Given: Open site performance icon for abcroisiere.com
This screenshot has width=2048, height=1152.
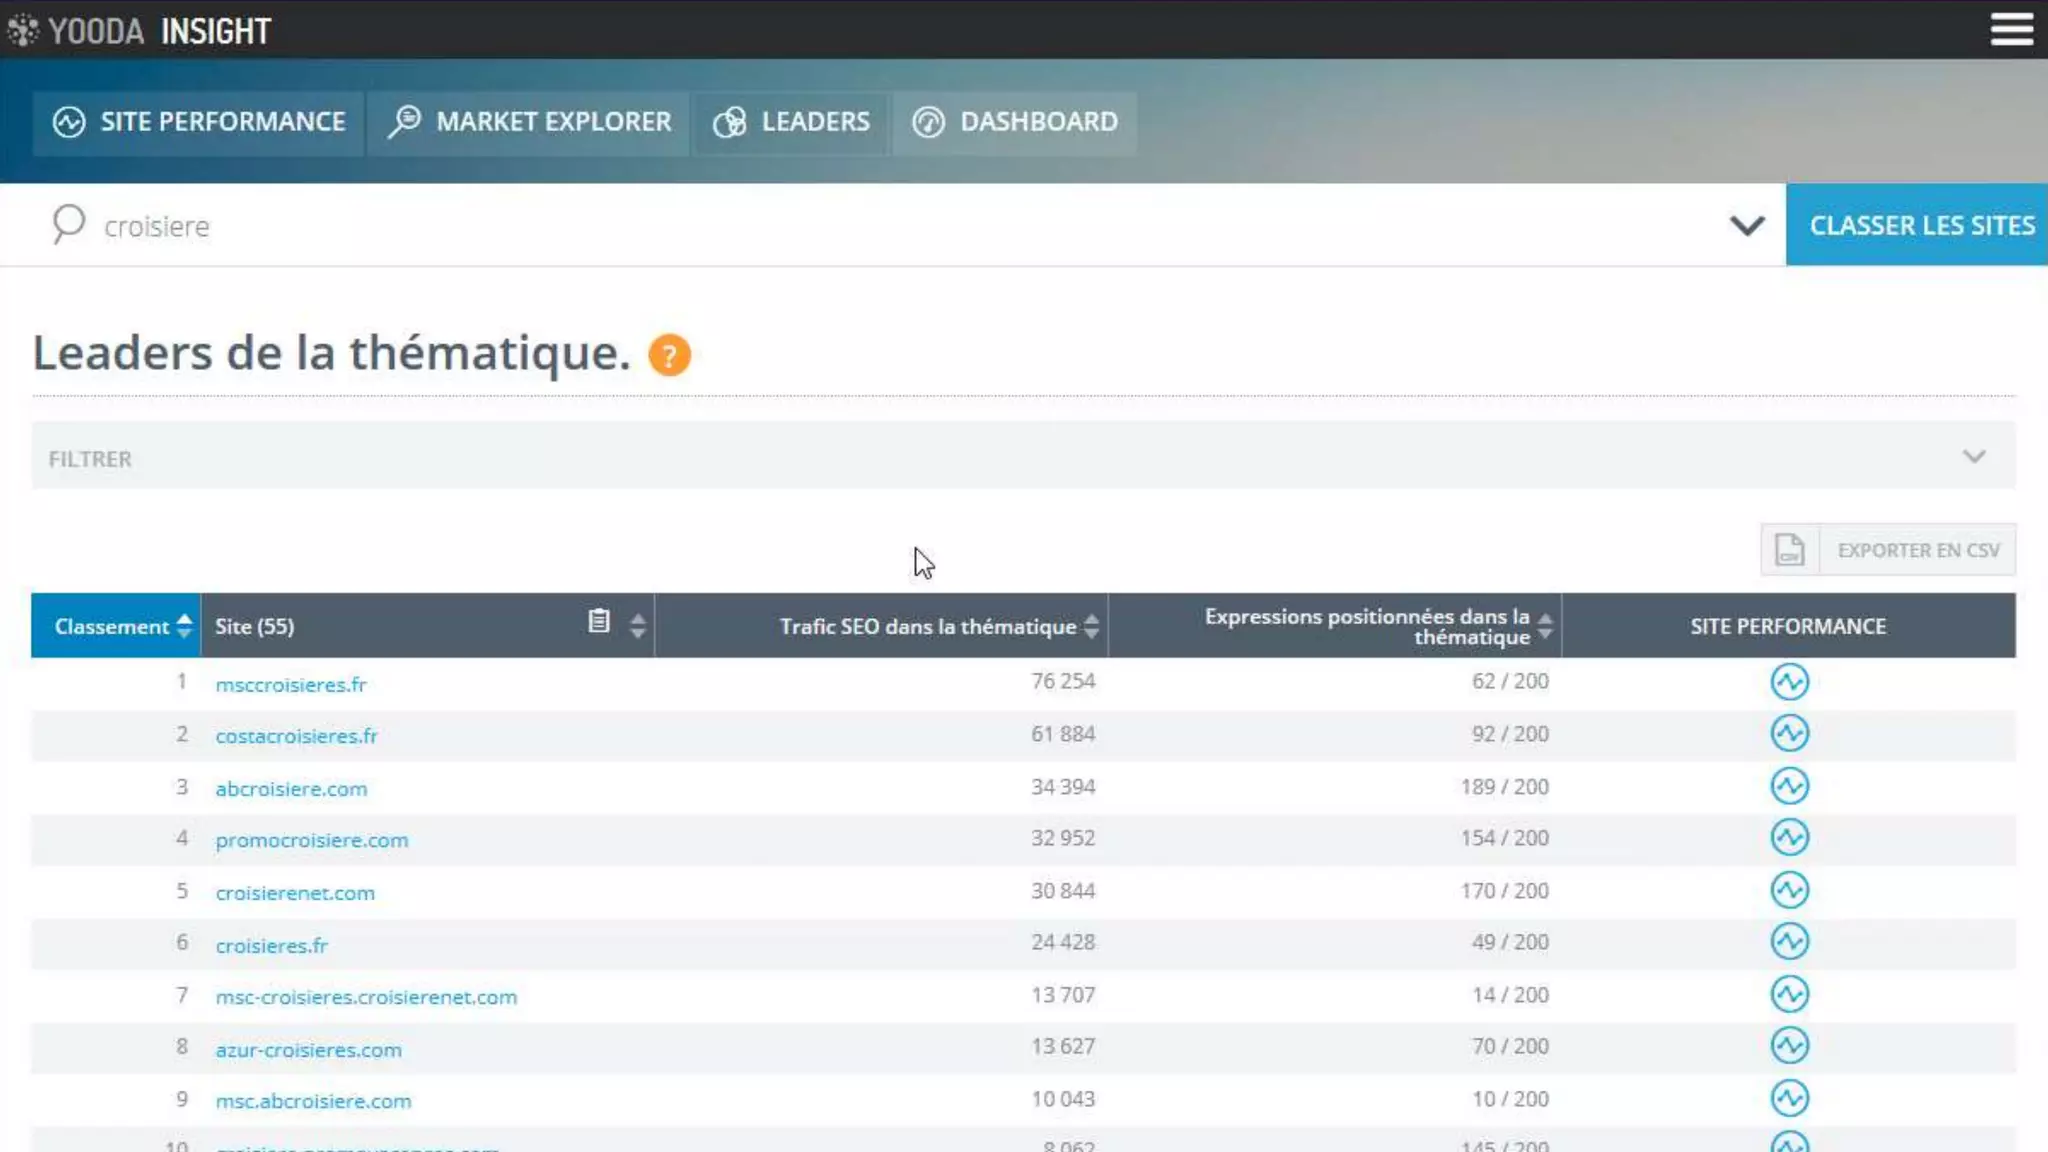Looking at the screenshot, I should coord(1789,786).
